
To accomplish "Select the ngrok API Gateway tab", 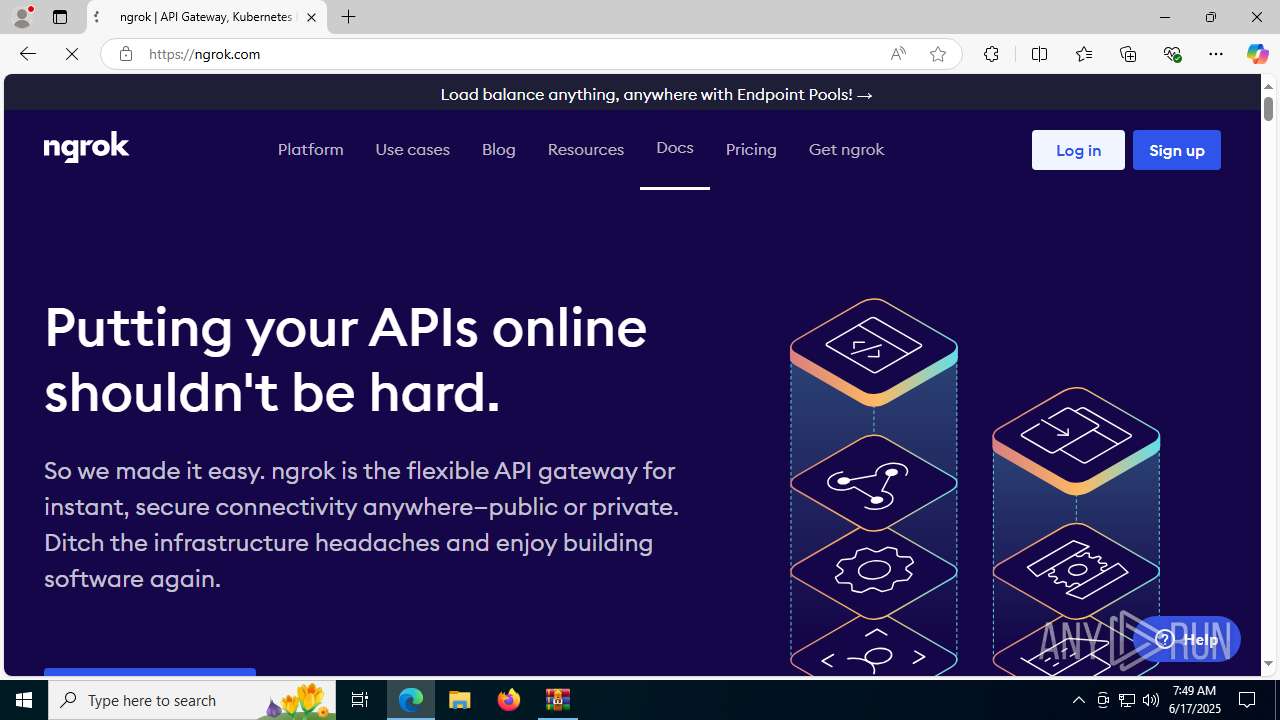I will point(207,17).
